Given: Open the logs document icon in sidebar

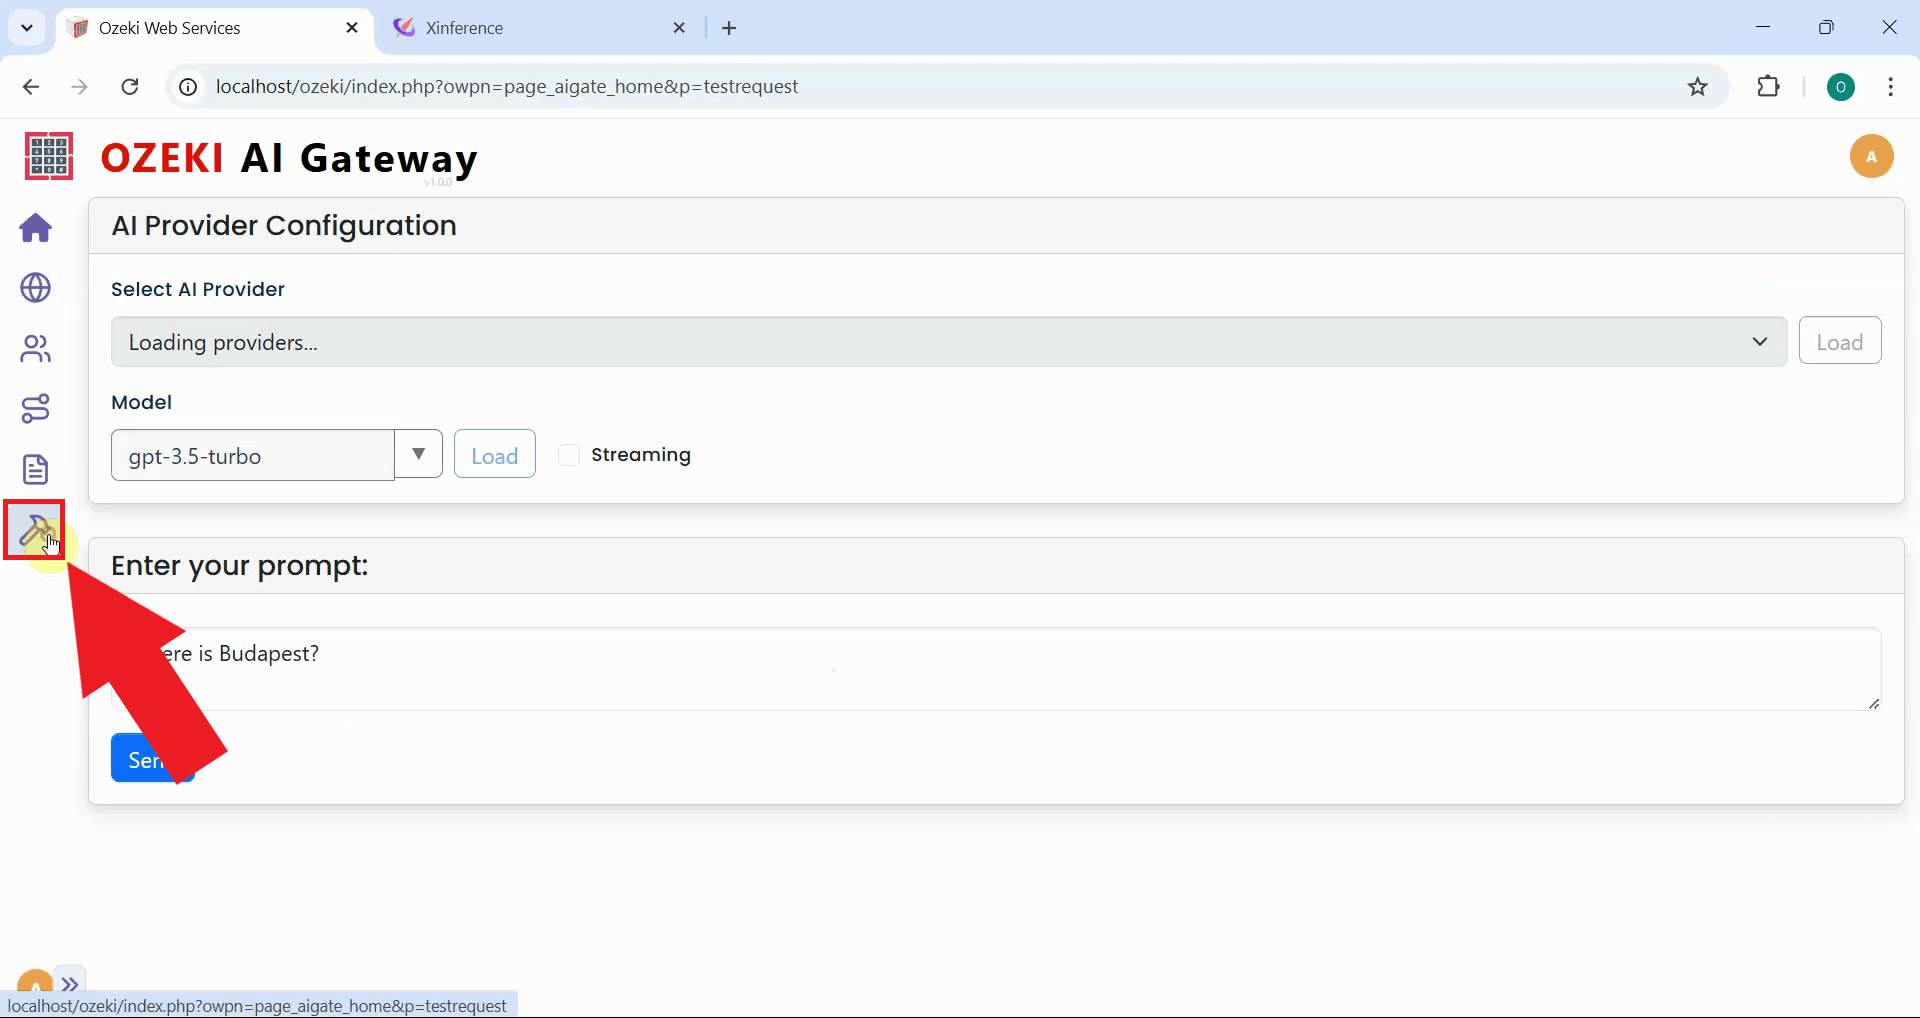Looking at the screenshot, I should point(35,468).
